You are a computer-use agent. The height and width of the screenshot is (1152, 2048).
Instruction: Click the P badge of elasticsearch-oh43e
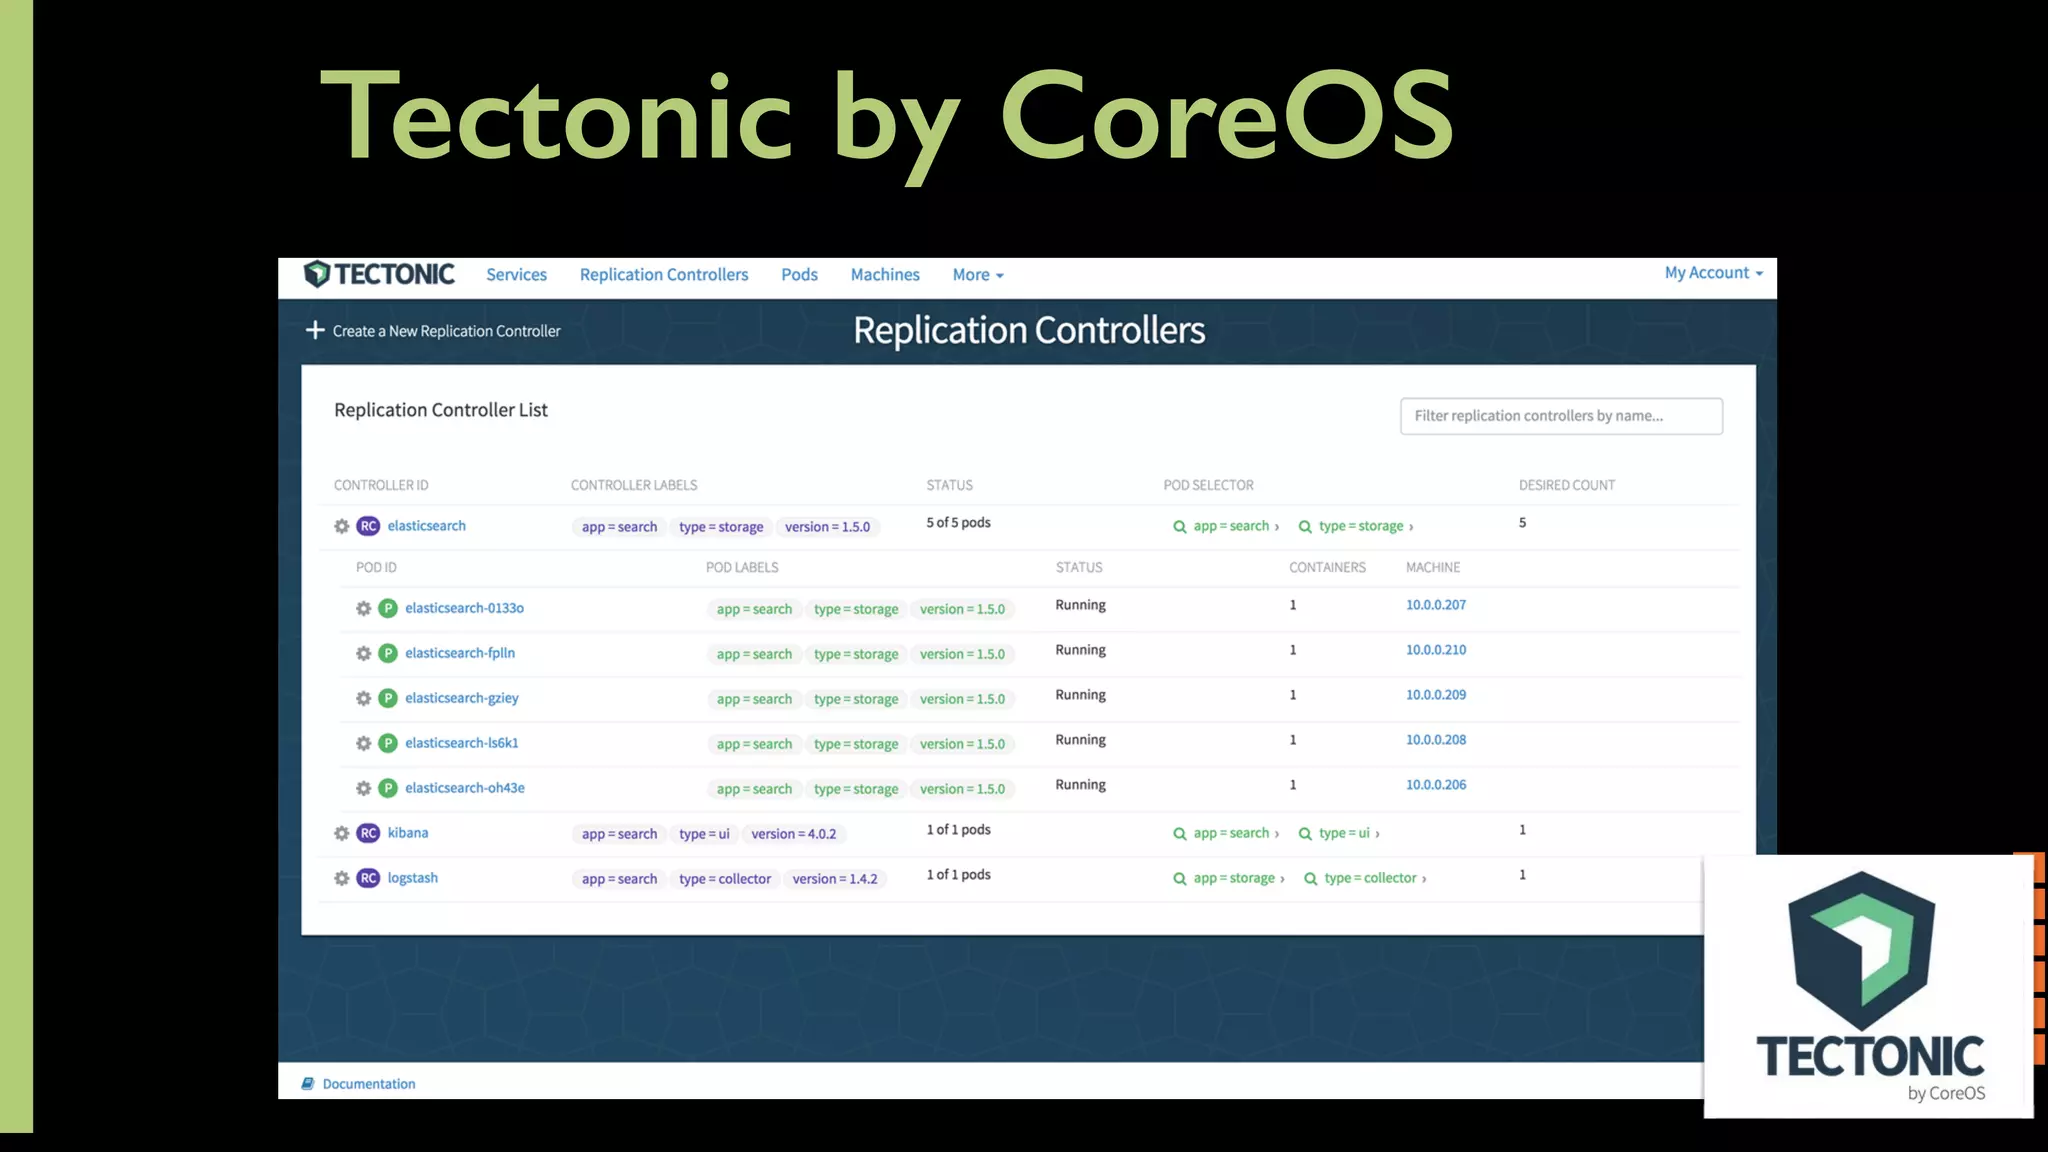[388, 788]
